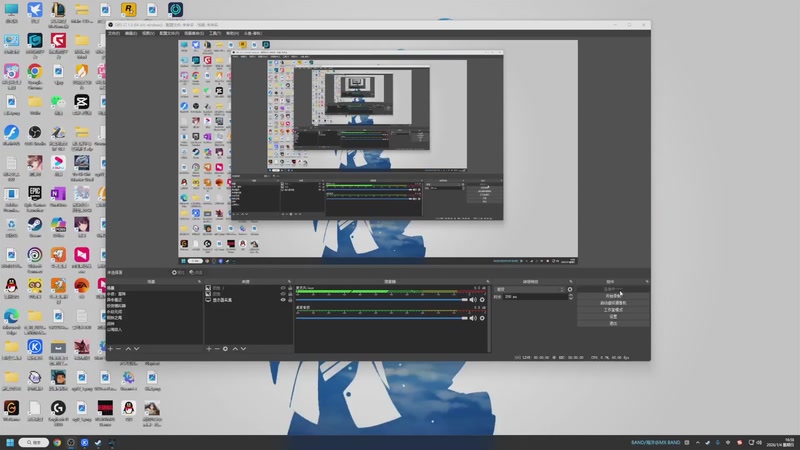The image size is (800, 450).
Task: Pop out the Scene Transitions dock header icon
Action: (570, 282)
